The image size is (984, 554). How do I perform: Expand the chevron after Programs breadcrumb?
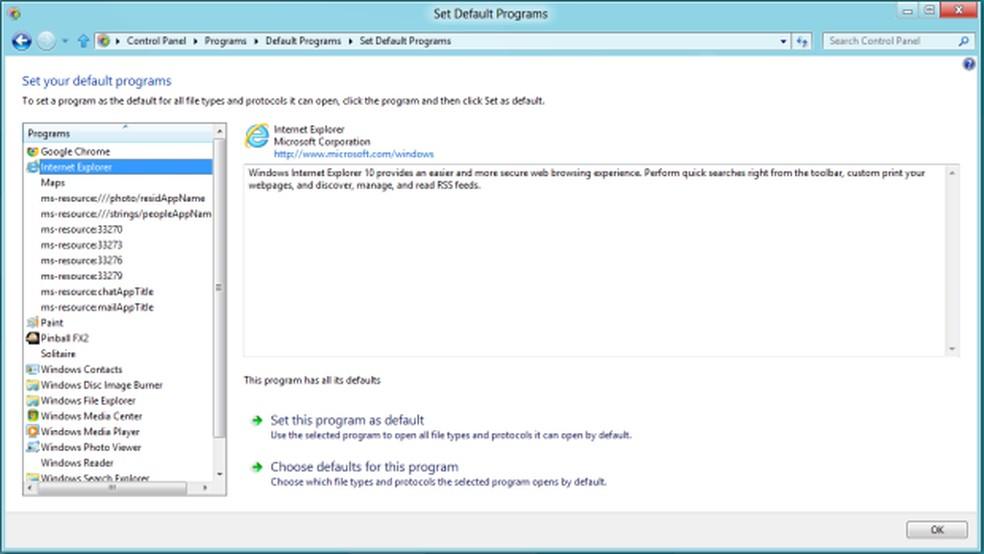256,41
